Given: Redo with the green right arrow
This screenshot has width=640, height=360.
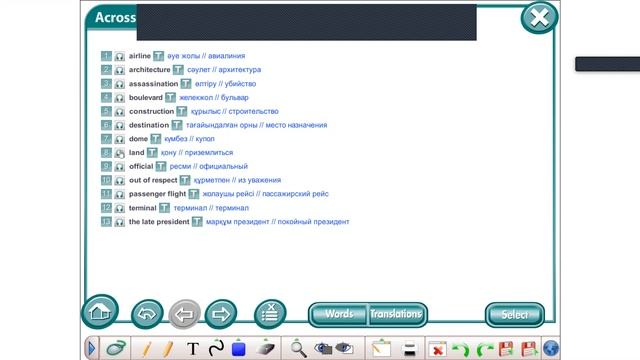Looking at the screenshot, I should pyautogui.click(x=484, y=350).
